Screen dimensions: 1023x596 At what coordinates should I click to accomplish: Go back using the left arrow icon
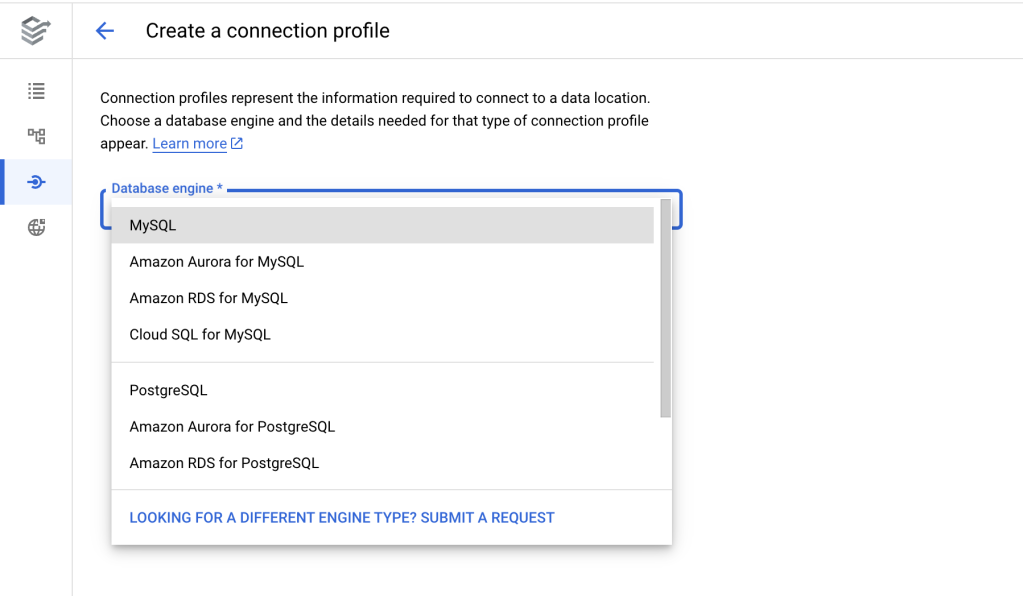coord(105,31)
